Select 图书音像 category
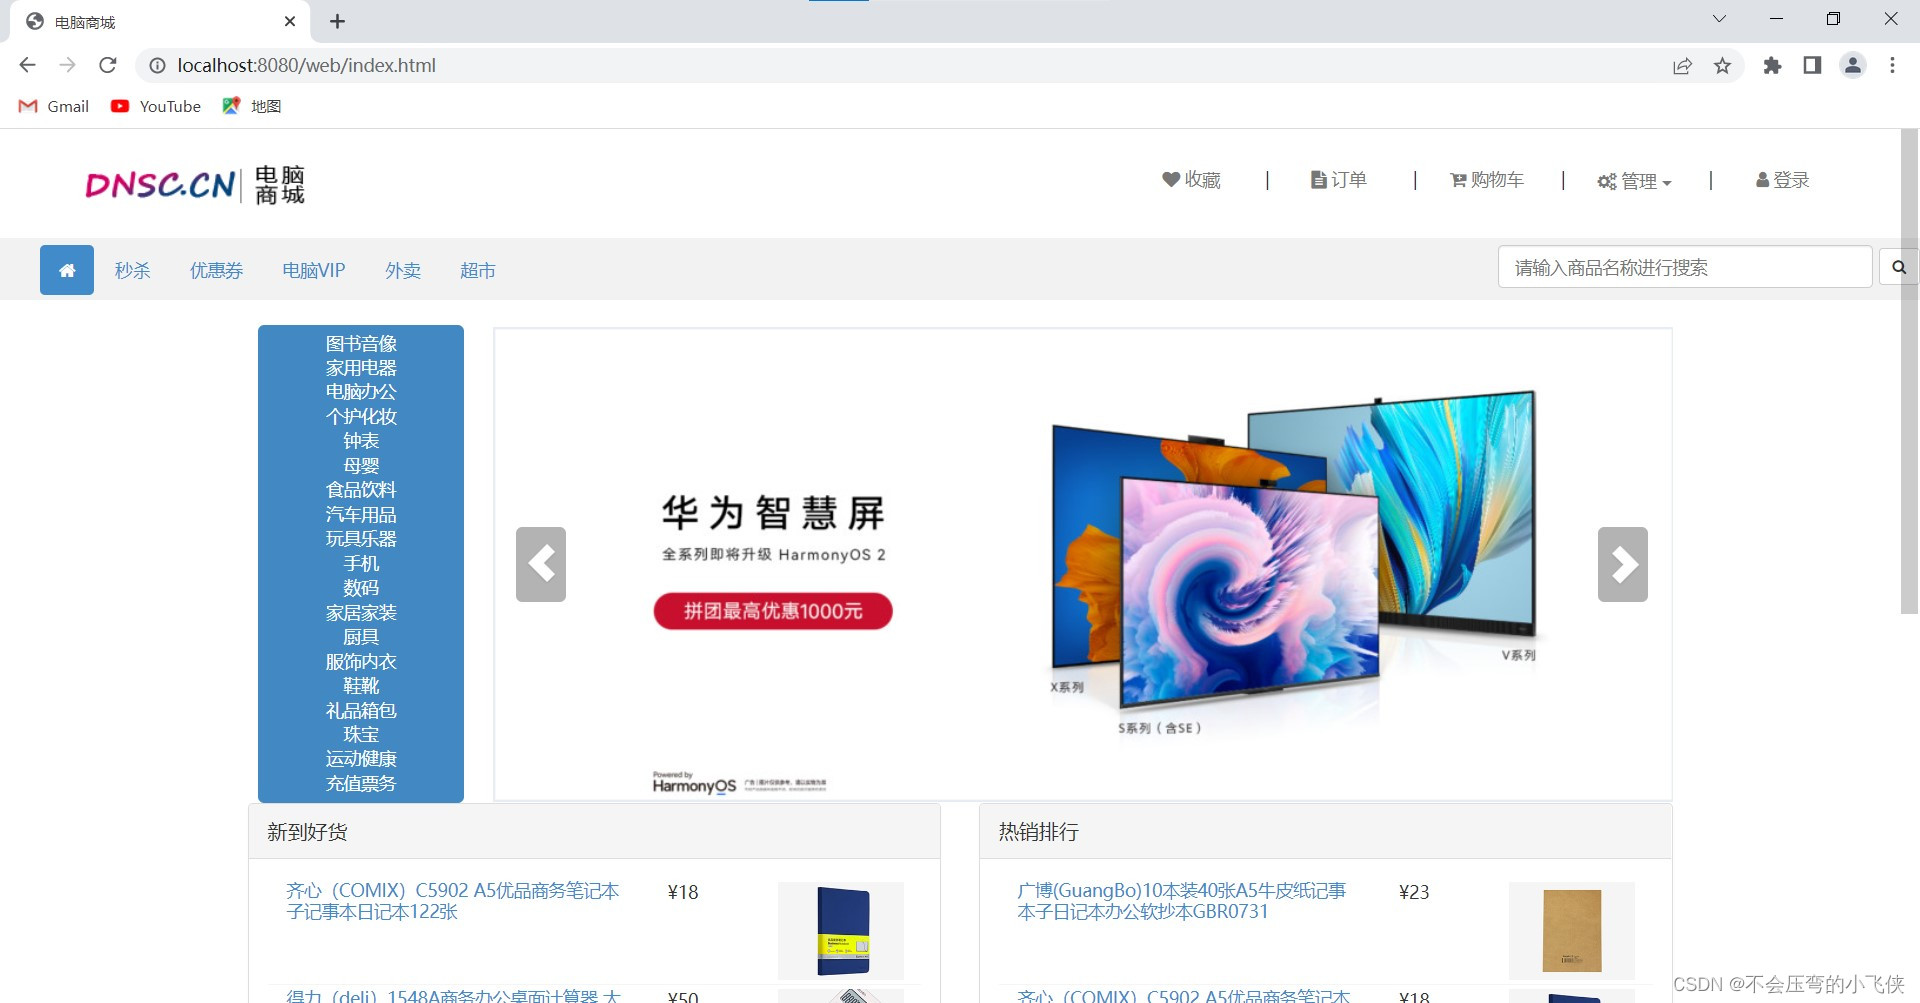 [x=361, y=344]
